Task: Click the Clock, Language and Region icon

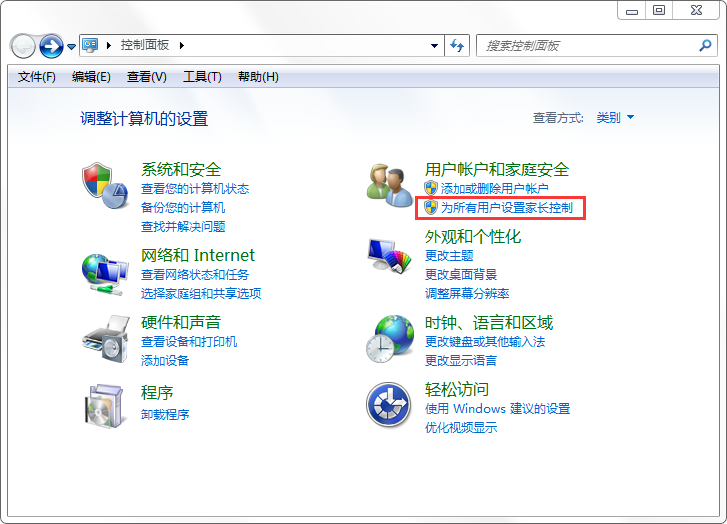Action: click(388, 338)
